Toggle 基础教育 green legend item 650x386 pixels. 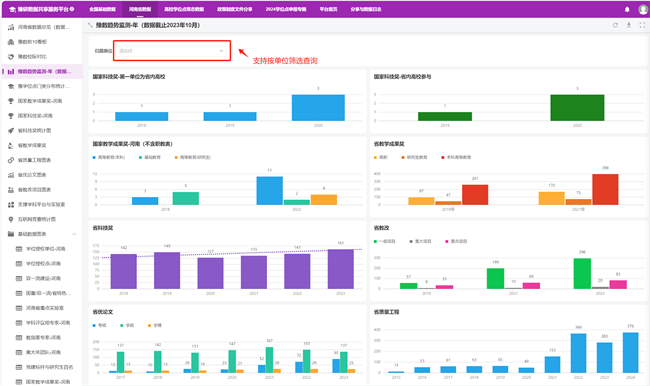click(x=150, y=158)
